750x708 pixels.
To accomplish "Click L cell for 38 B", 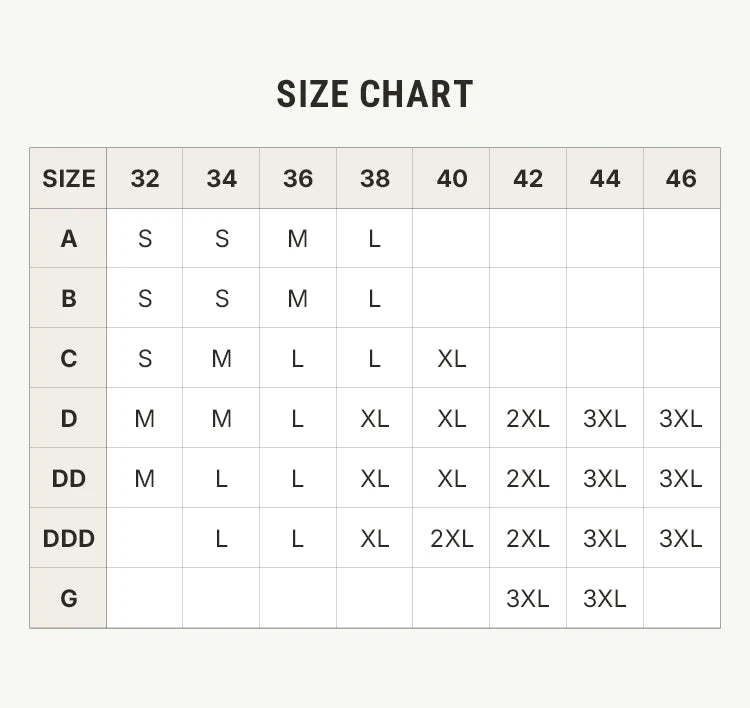I will (x=375, y=299).
